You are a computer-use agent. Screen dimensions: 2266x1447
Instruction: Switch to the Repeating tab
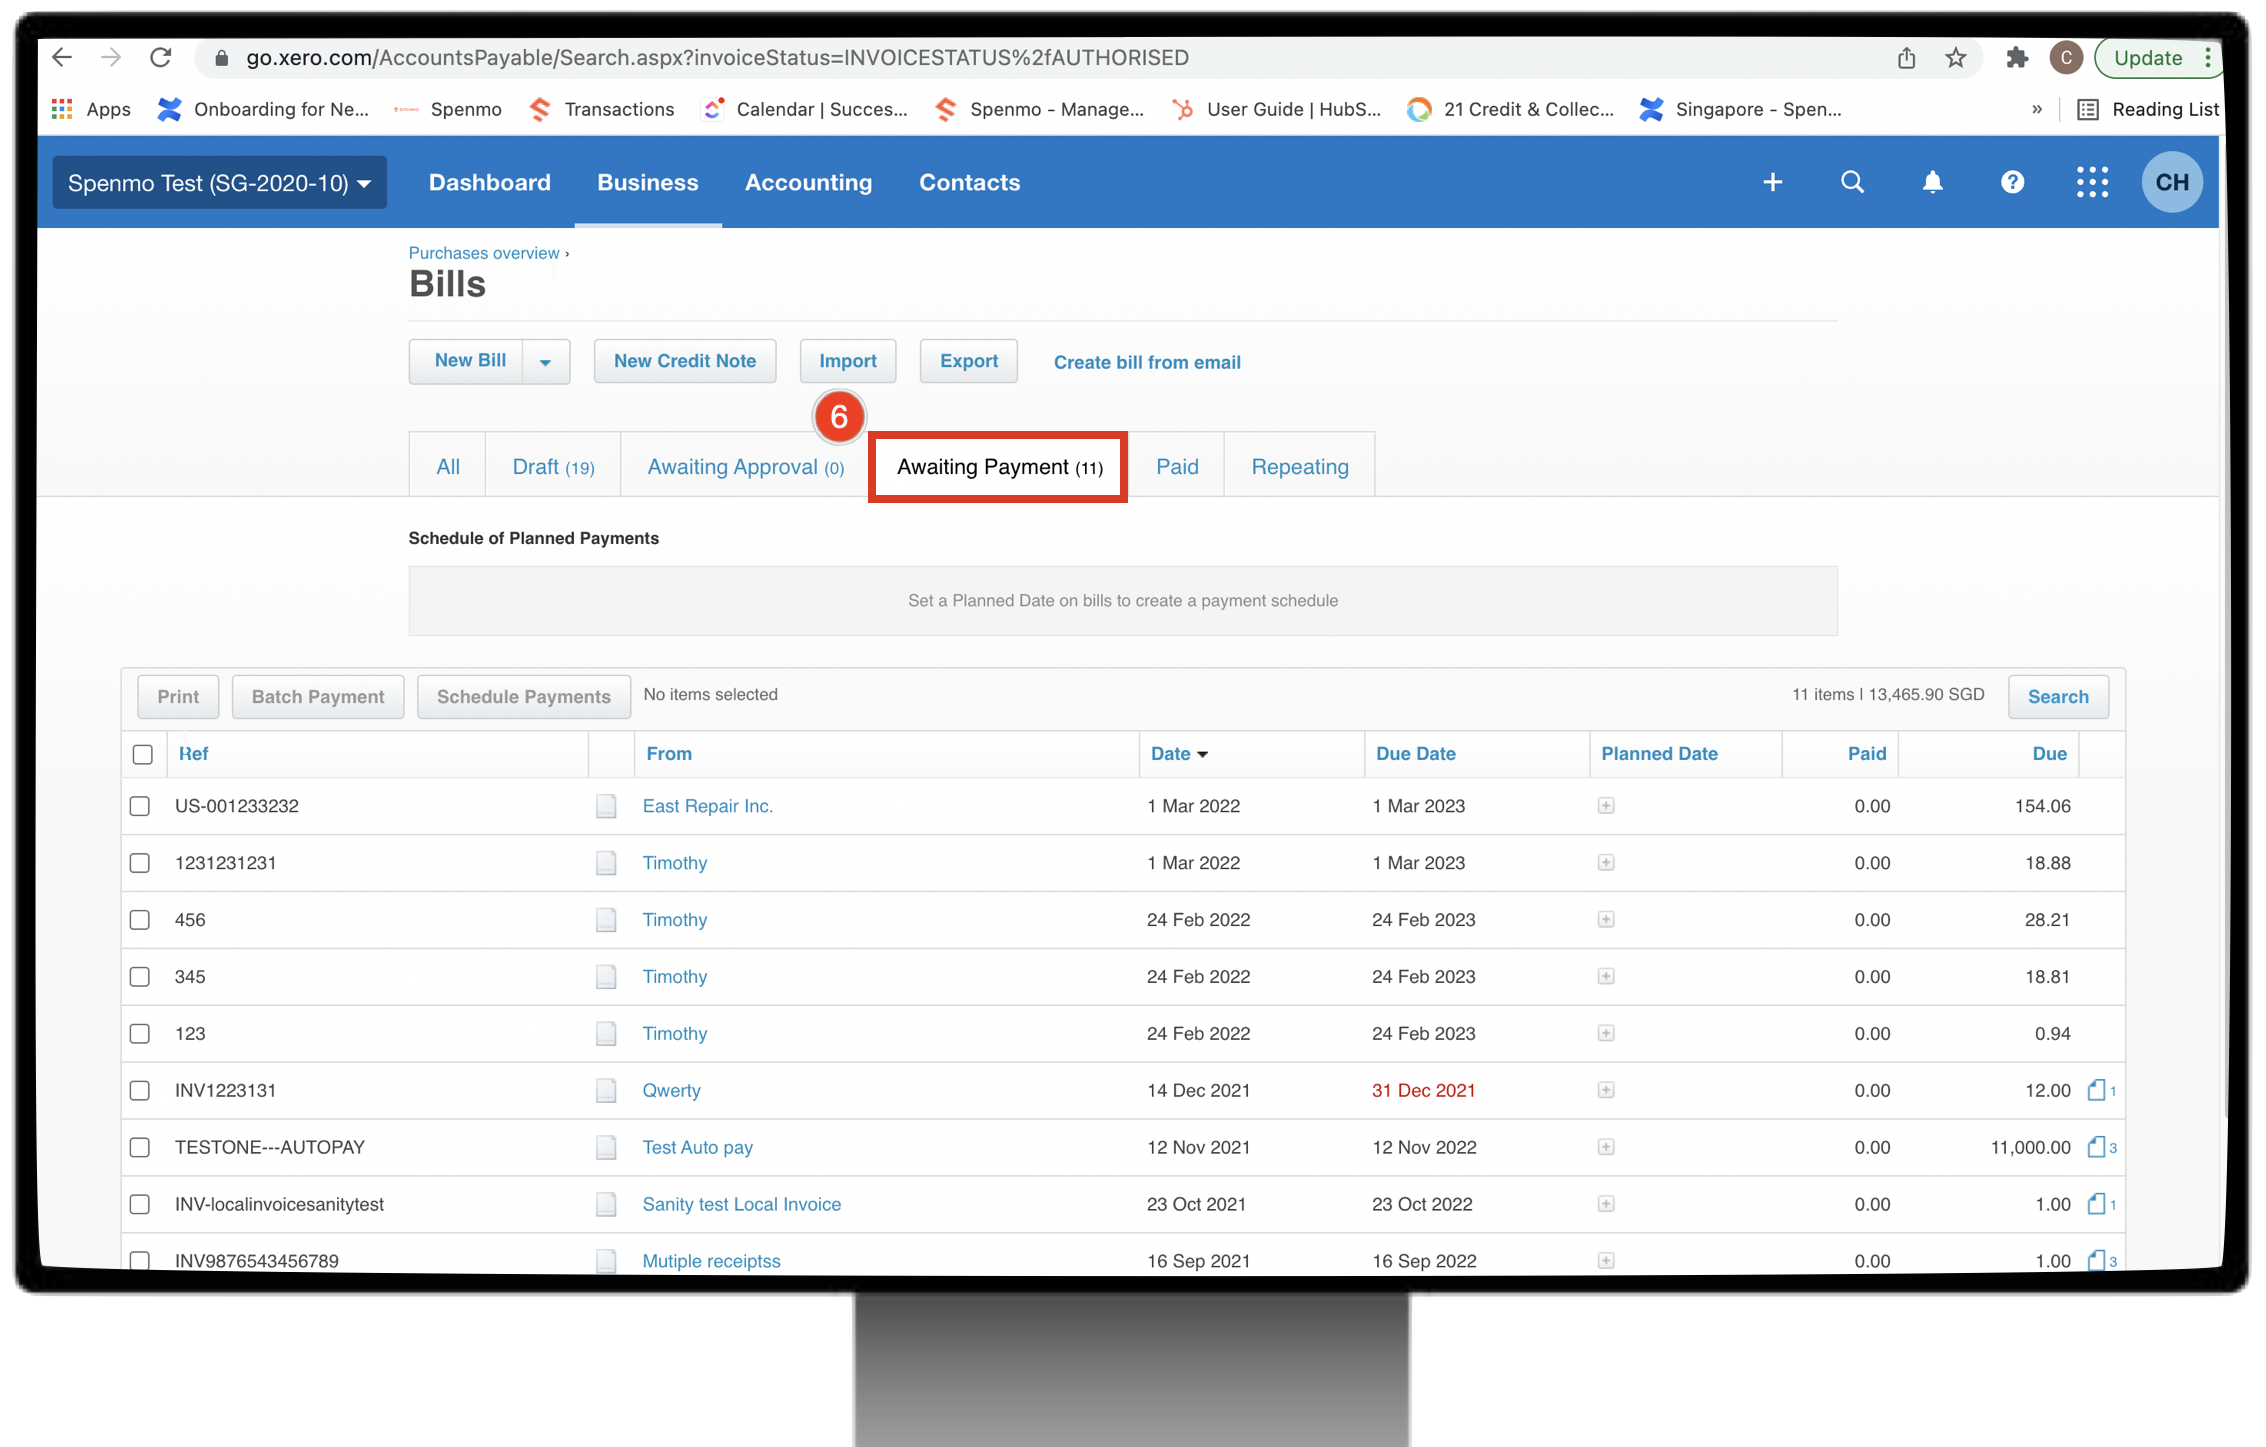1299,466
